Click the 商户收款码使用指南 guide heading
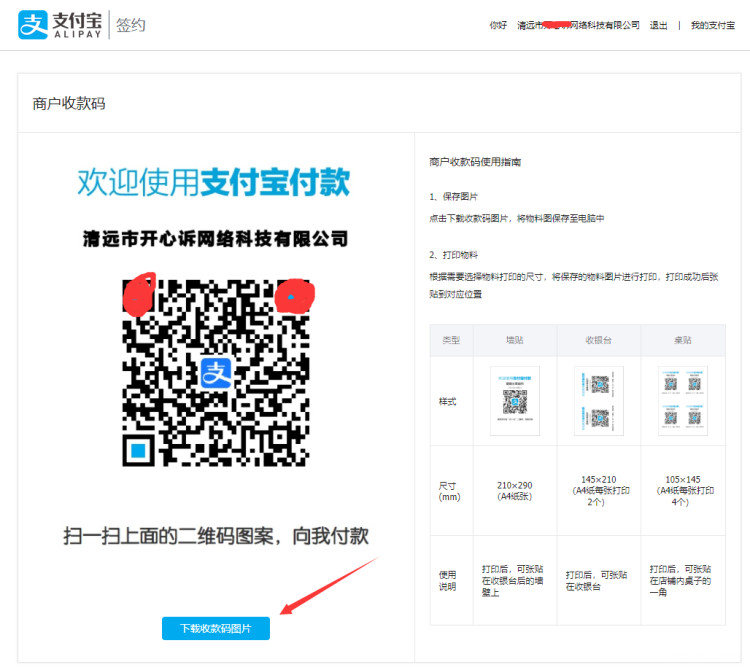Screen dimensions: 750x670 [x=474, y=161]
